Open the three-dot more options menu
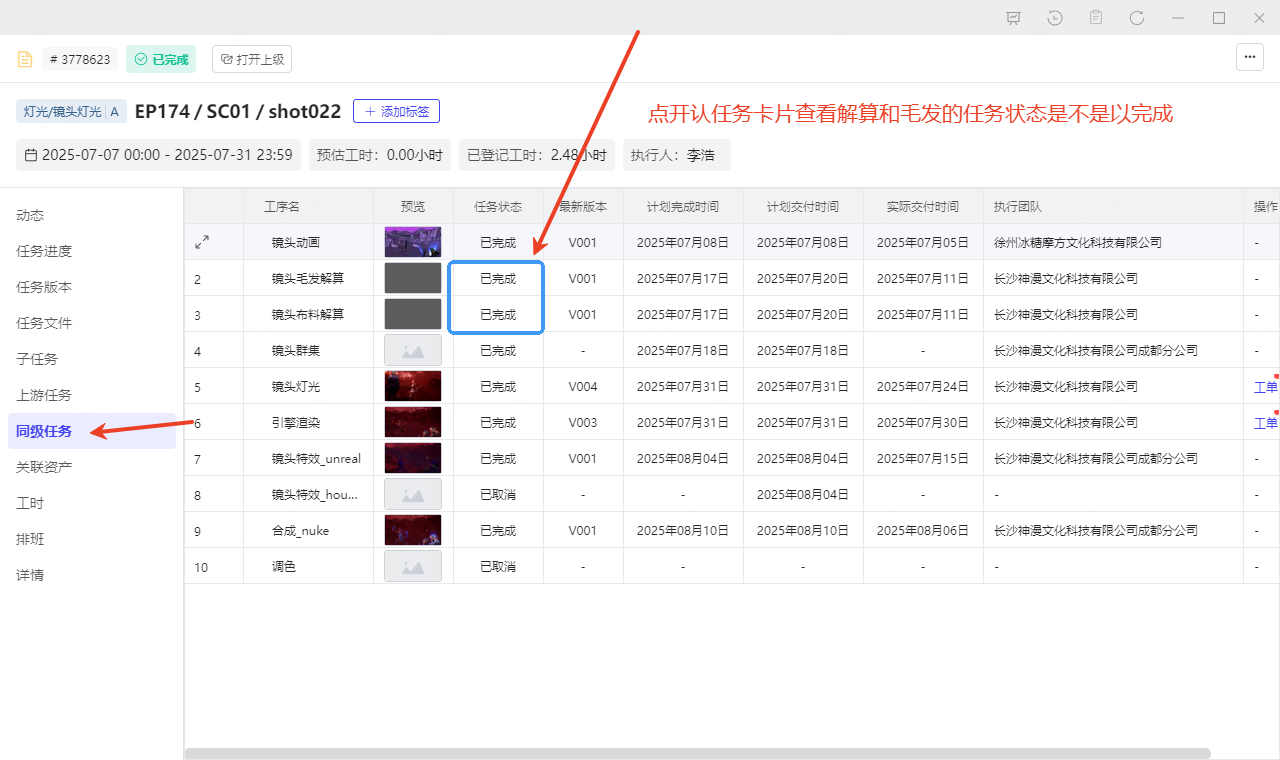 (x=1249, y=58)
